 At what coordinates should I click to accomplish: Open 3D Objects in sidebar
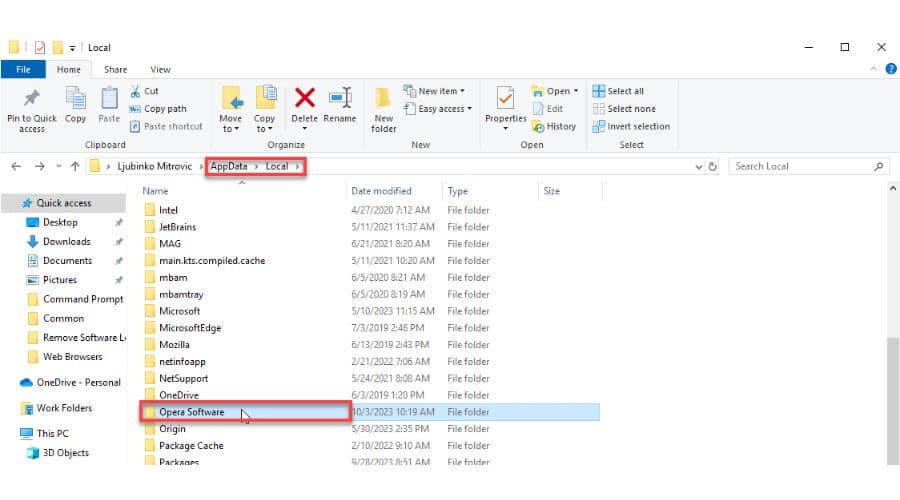coord(65,452)
